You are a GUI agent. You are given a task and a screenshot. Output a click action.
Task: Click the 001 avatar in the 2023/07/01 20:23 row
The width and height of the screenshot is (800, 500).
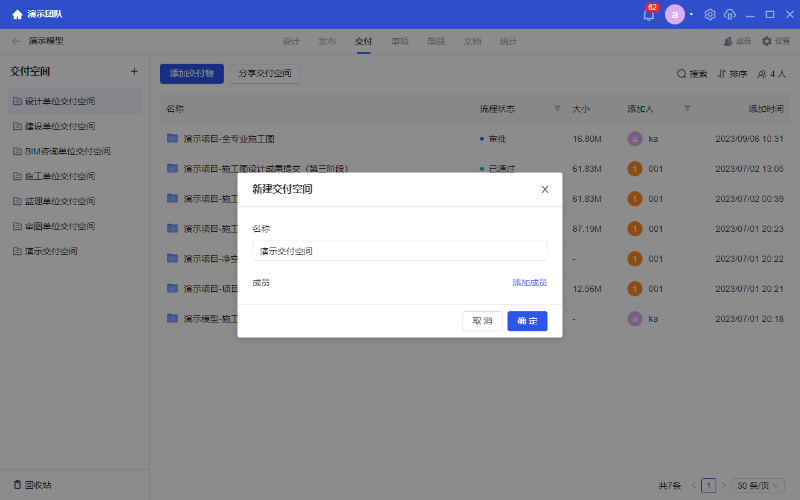click(x=635, y=229)
